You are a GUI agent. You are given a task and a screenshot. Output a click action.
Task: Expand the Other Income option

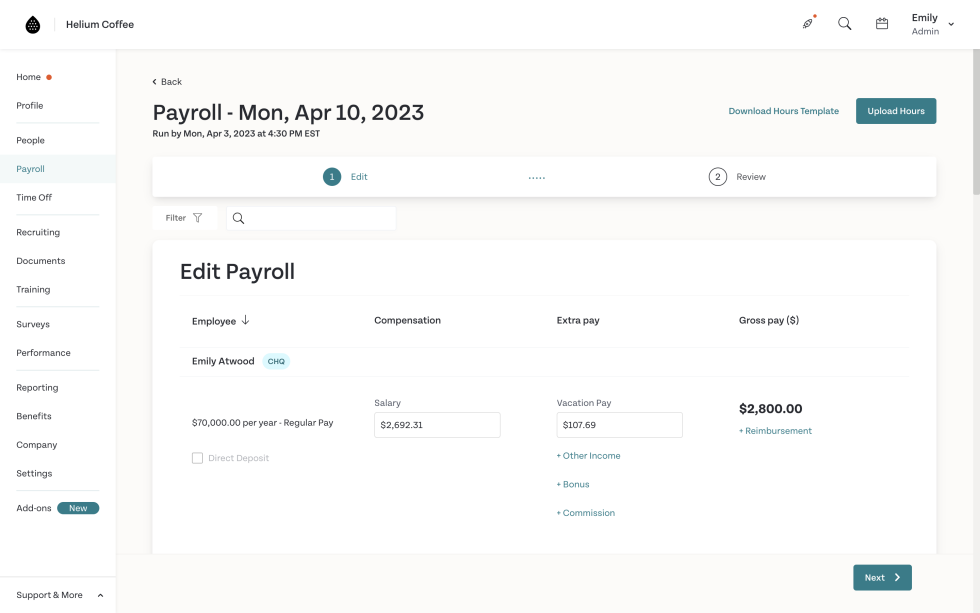(588, 456)
